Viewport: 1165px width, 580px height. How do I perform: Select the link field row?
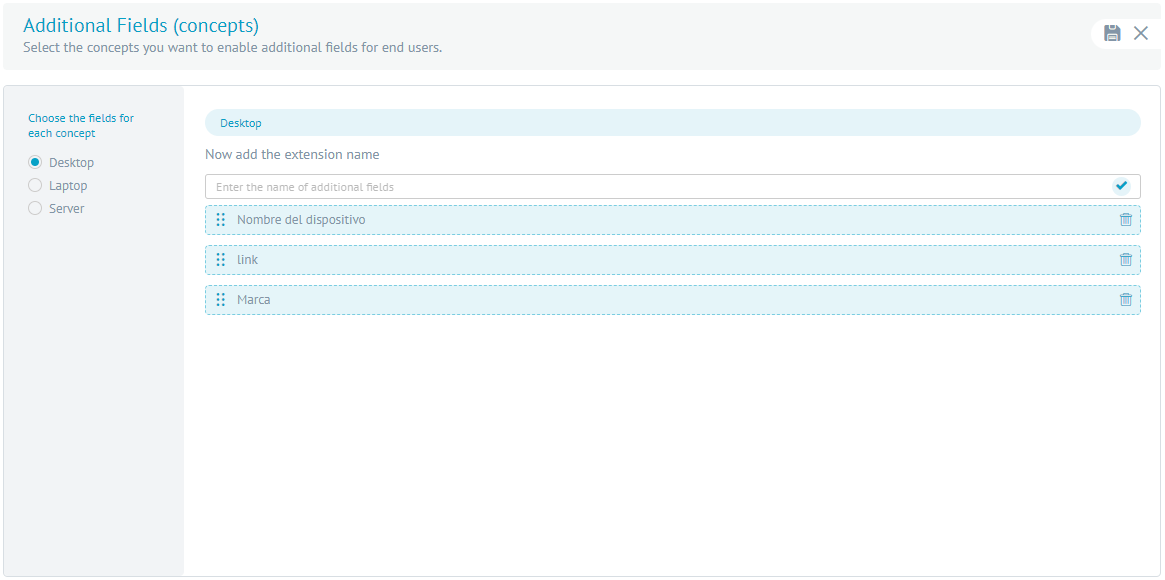tap(672, 260)
